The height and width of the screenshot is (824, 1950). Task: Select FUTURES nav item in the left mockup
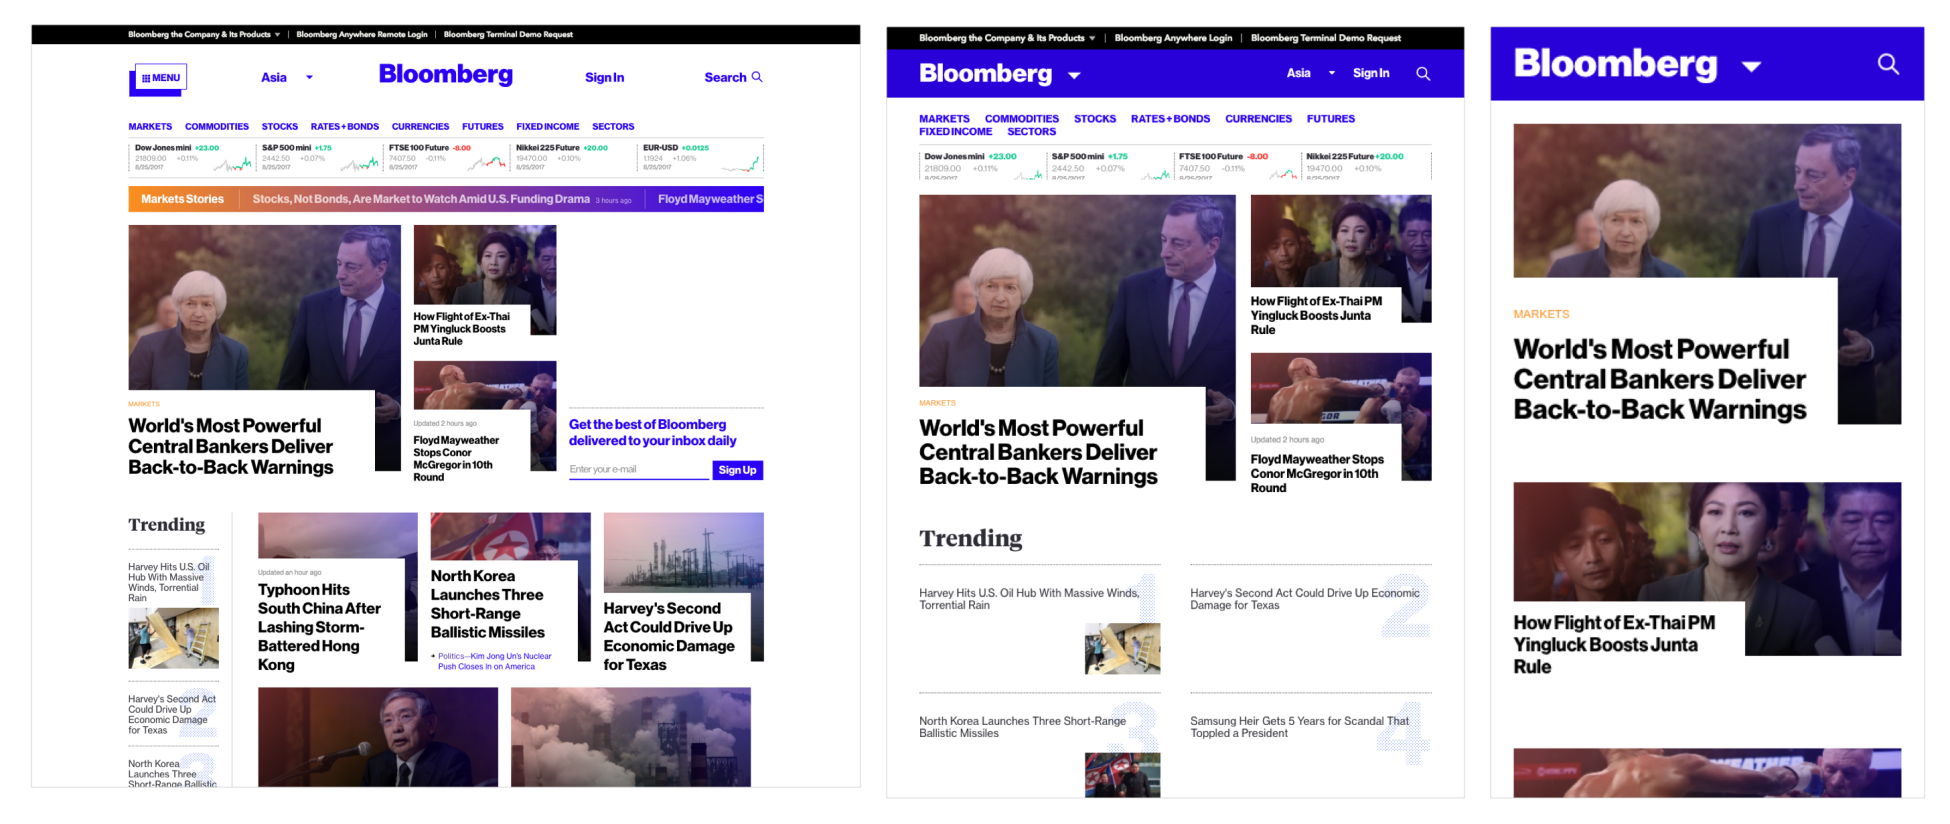[x=483, y=127]
